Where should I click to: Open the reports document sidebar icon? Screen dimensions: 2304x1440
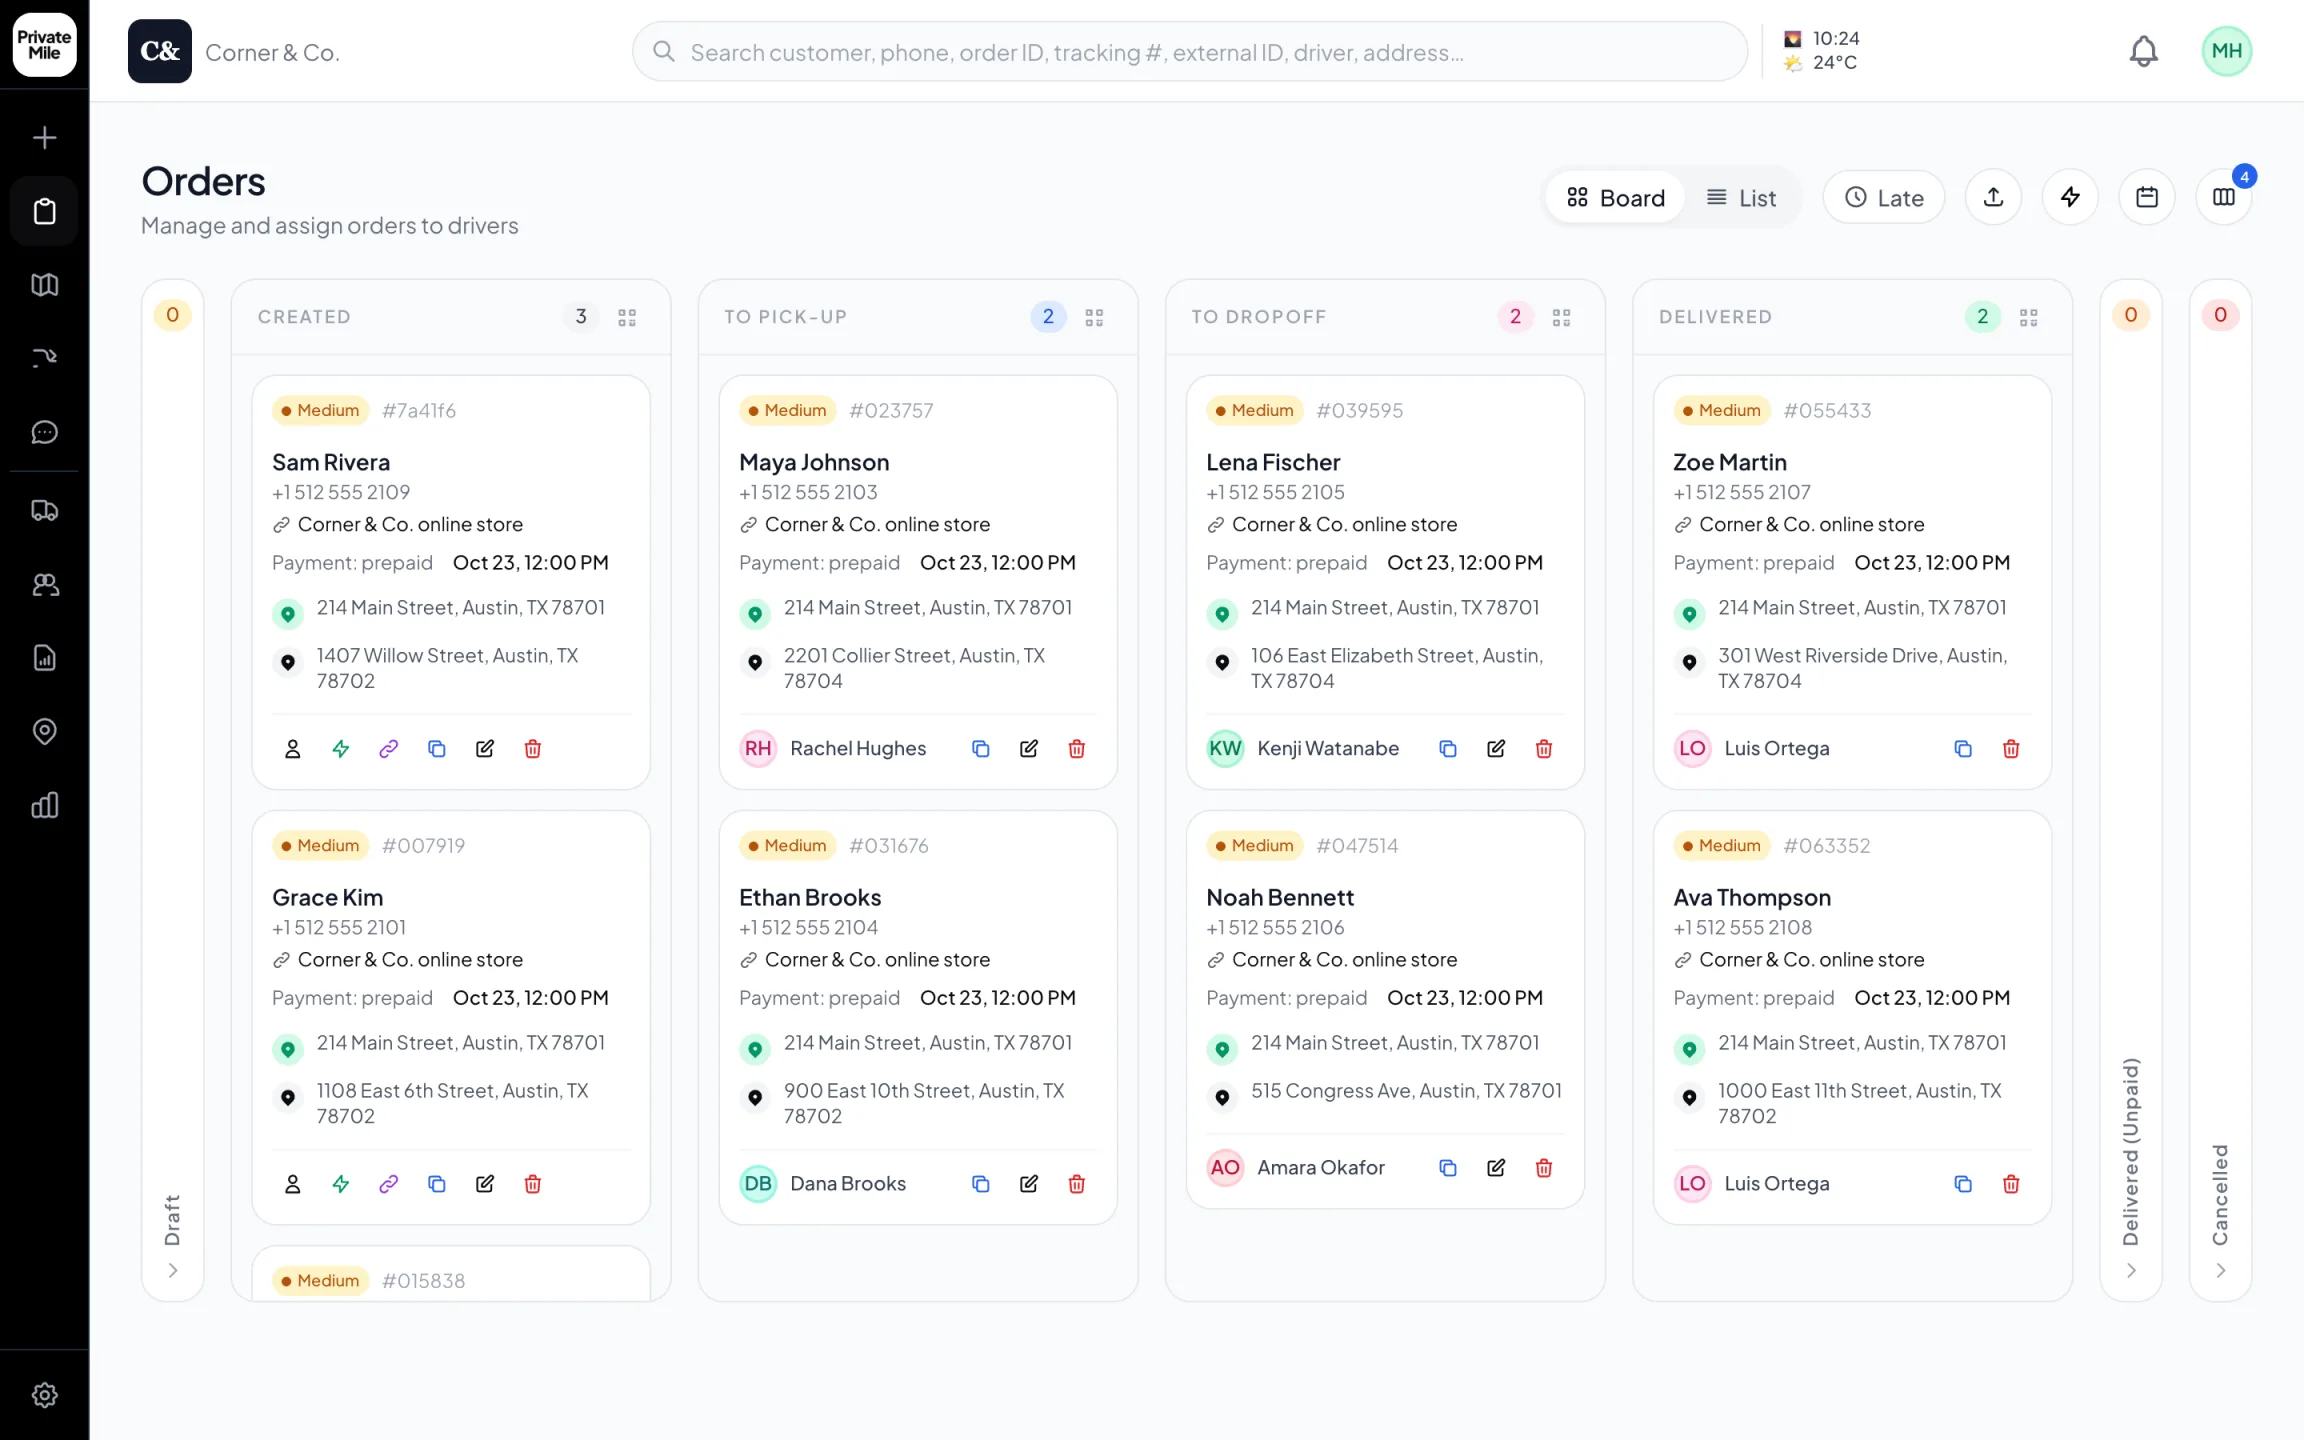[x=44, y=658]
